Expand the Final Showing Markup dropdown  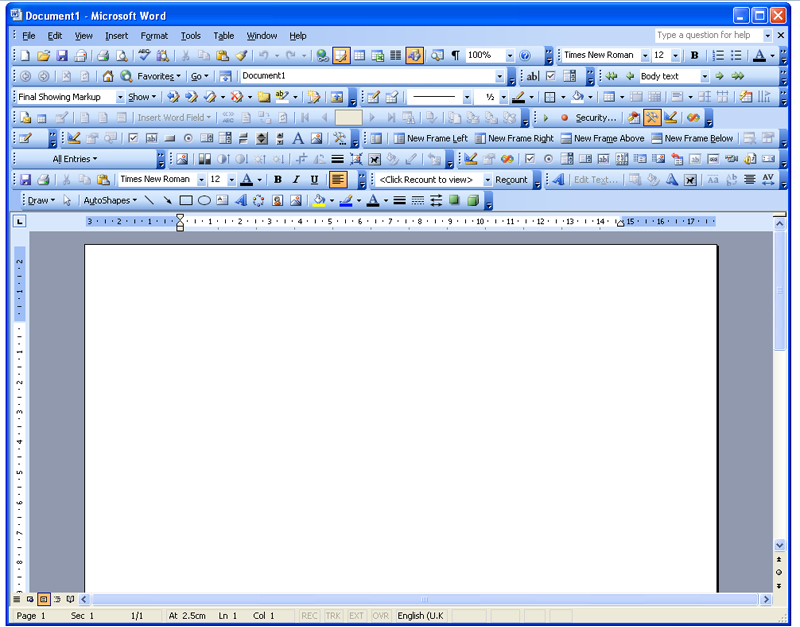120,97
